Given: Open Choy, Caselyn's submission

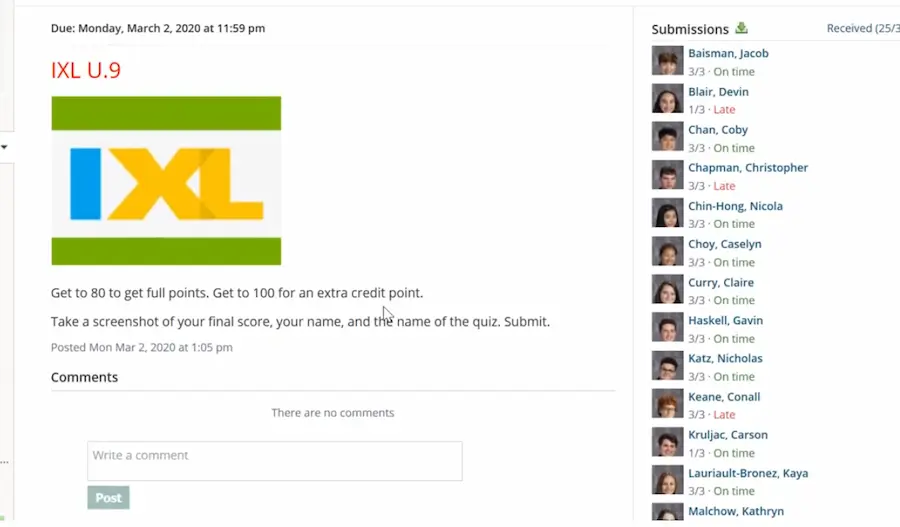Looking at the screenshot, I should [724, 244].
